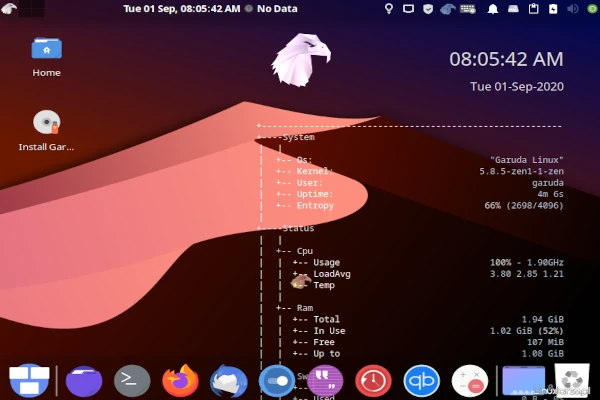Click the power/battery tray icon

(x=553, y=8)
